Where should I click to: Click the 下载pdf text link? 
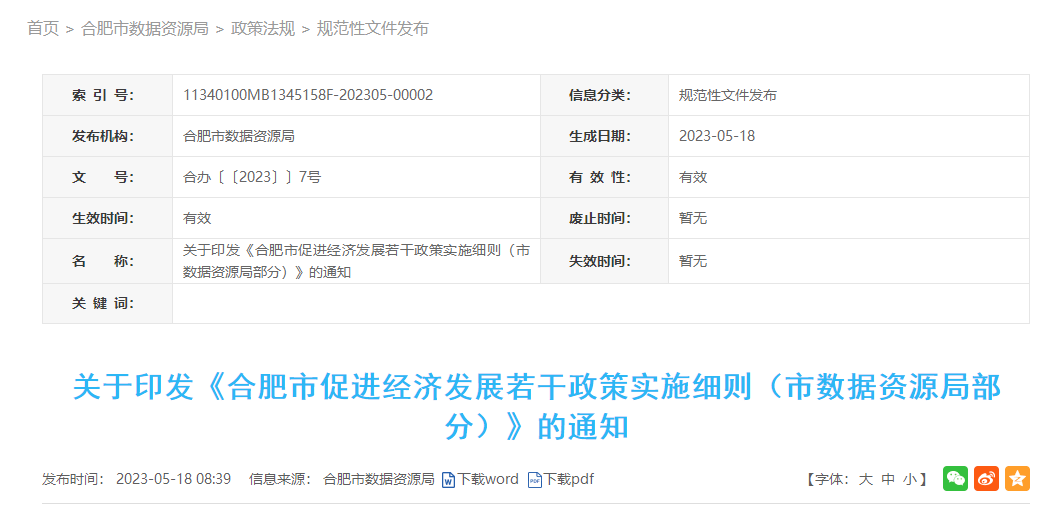click(x=569, y=480)
